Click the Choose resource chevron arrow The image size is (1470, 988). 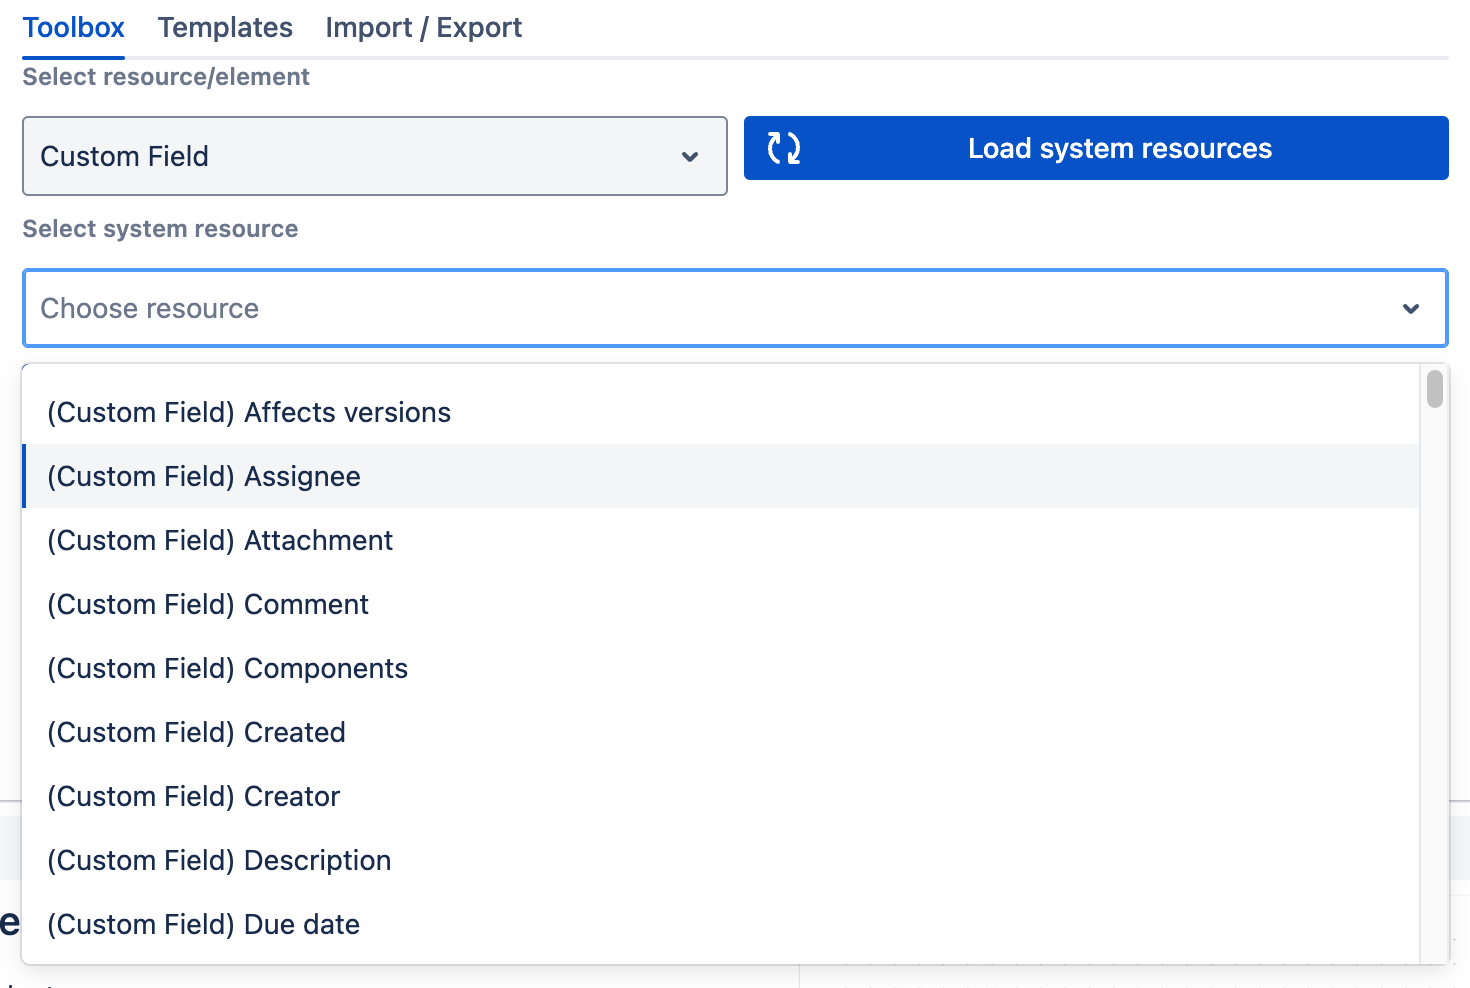[1410, 309]
